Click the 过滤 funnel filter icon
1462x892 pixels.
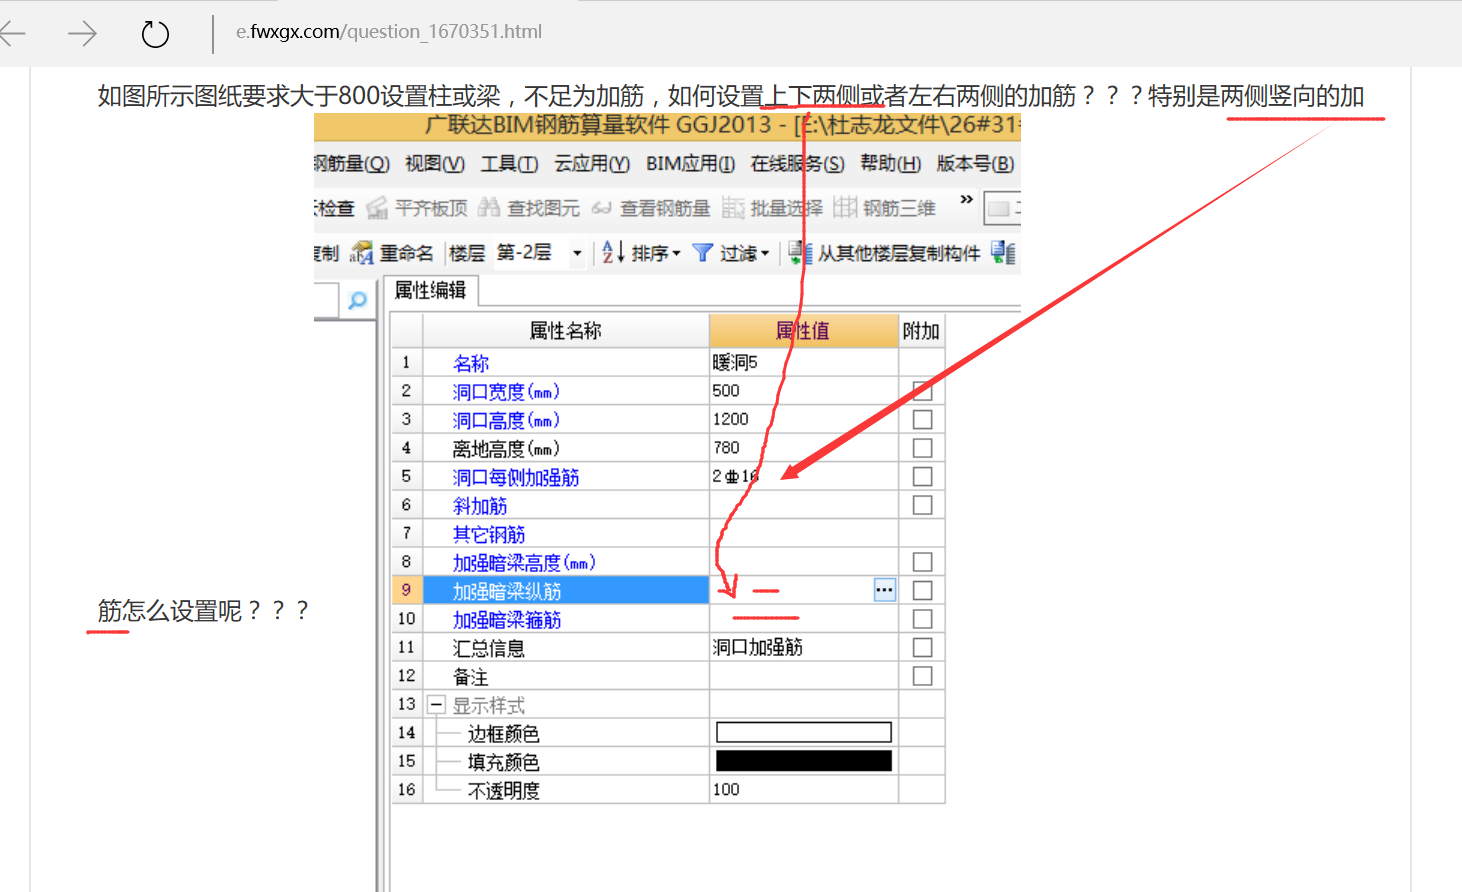703,253
